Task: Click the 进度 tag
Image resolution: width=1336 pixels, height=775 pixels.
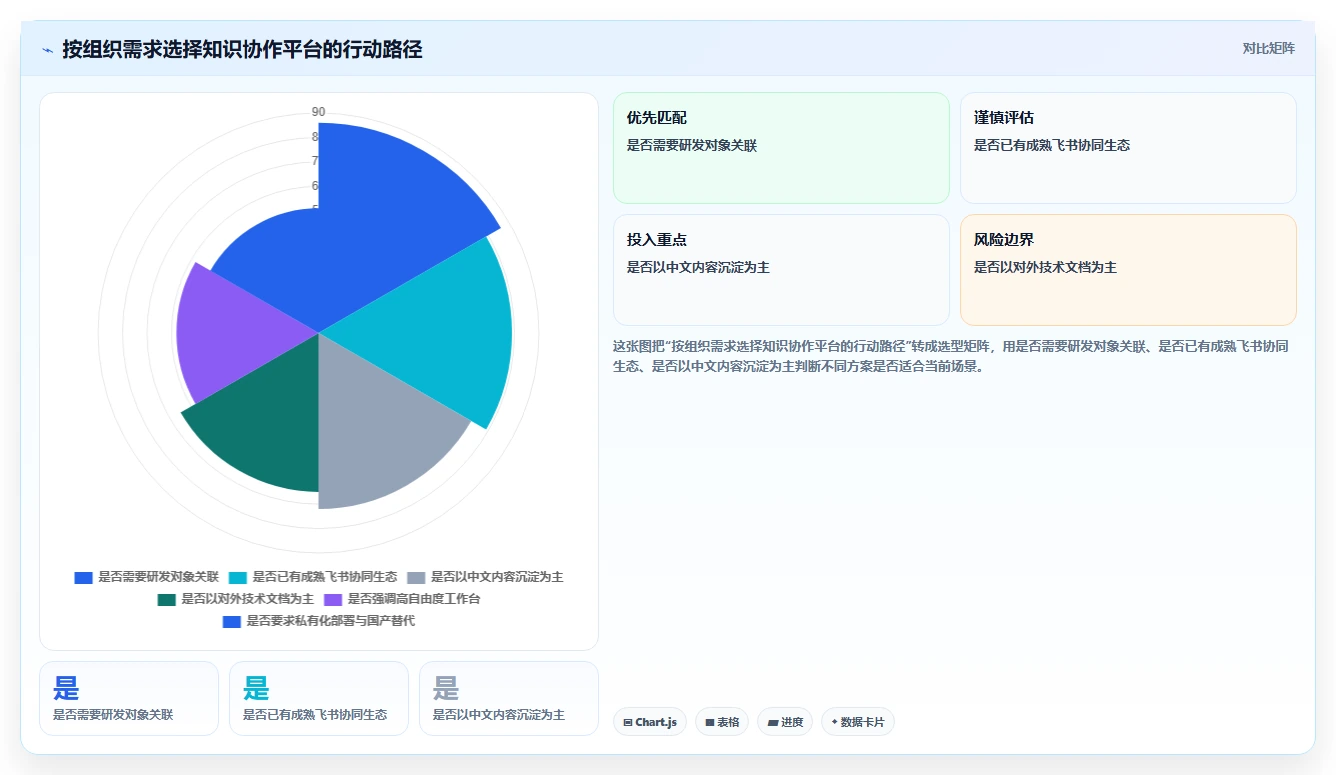Action: click(x=785, y=722)
